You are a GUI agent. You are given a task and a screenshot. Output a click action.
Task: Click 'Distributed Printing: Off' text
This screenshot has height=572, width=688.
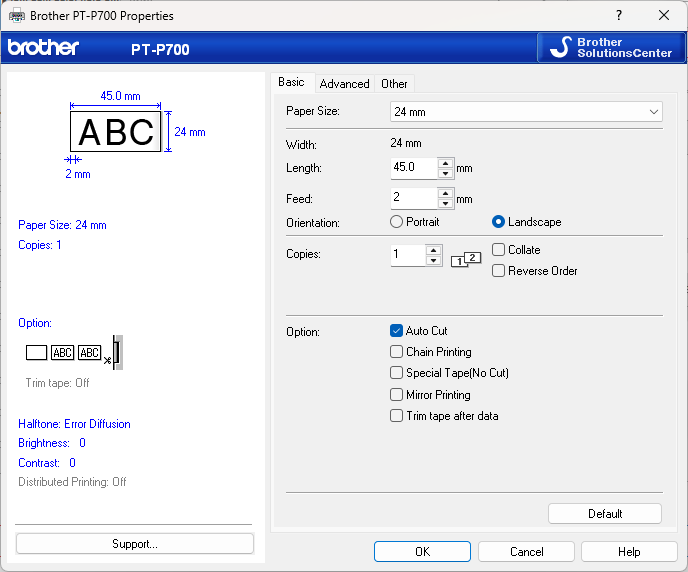tap(72, 482)
